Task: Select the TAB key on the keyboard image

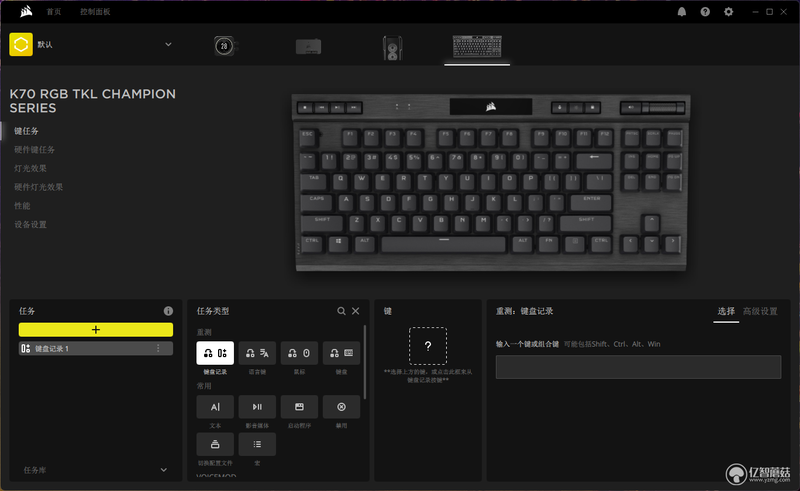Action: 314,181
